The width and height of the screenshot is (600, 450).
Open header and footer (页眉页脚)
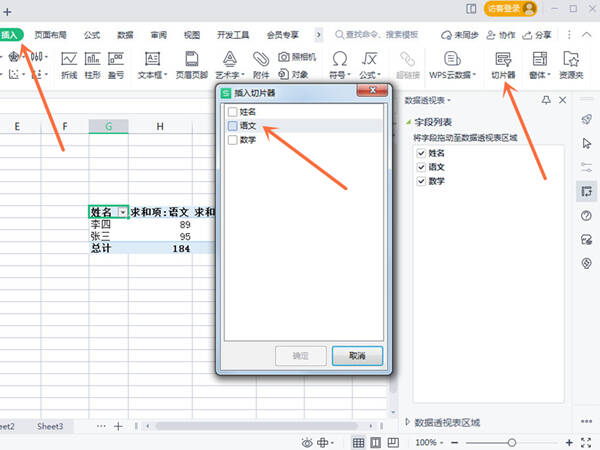(192, 65)
